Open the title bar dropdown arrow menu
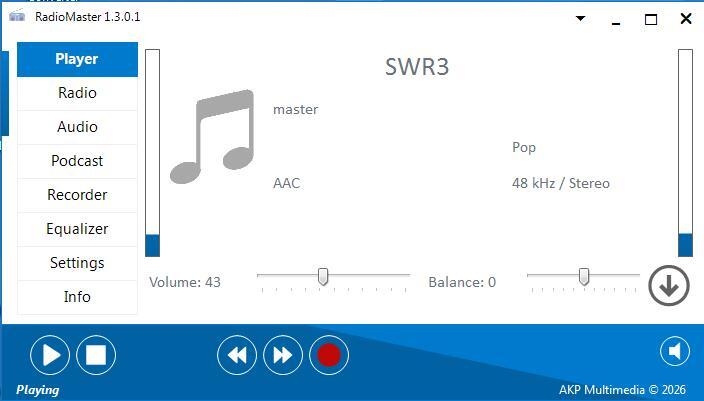Screen dimensions: 704x401 [581, 18]
